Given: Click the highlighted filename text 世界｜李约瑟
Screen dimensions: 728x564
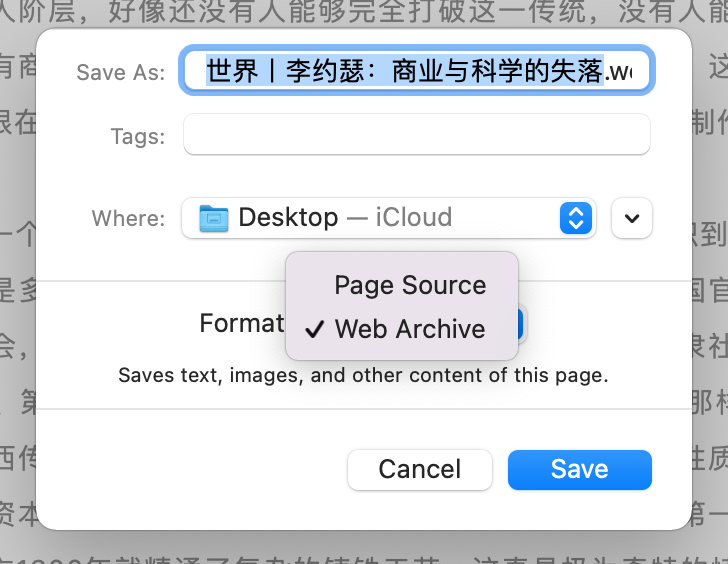Looking at the screenshot, I should tap(285, 71).
